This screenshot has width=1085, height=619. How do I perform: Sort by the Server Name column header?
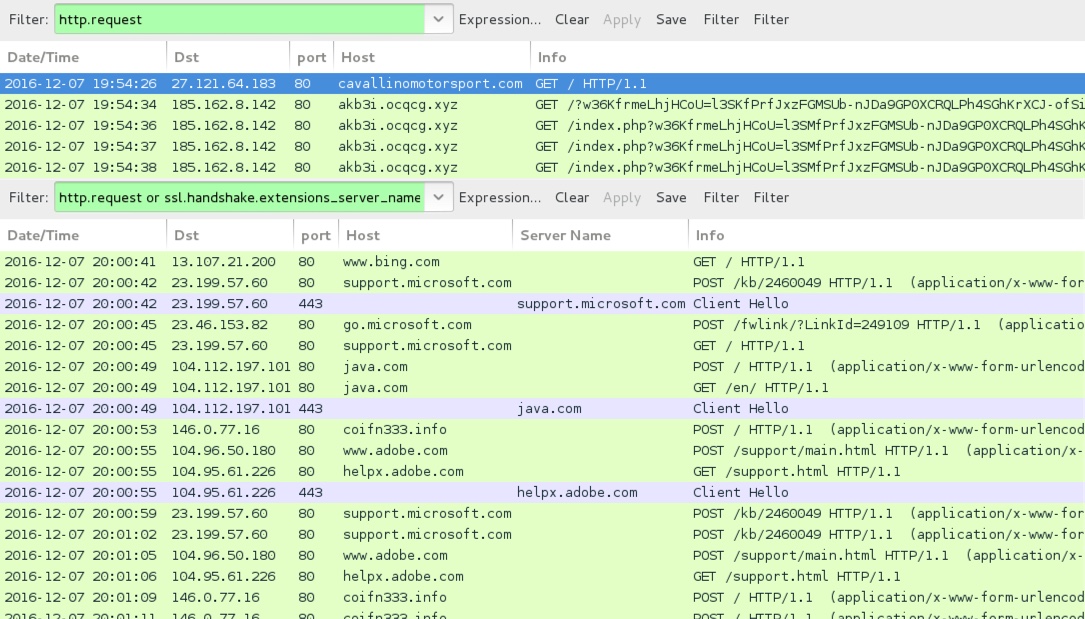pos(600,235)
